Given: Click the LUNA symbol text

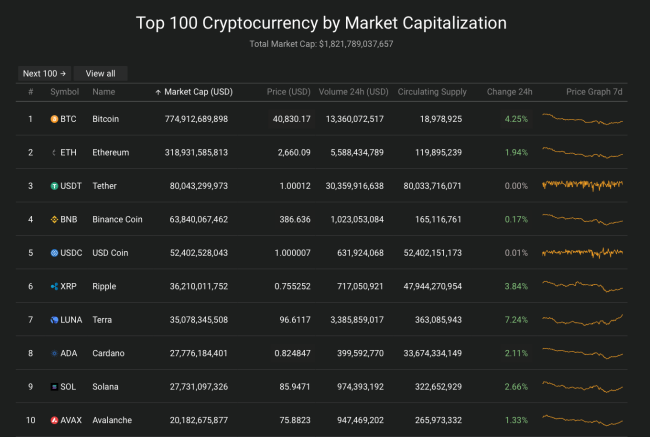Looking at the screenshot, I should (71, 320).
